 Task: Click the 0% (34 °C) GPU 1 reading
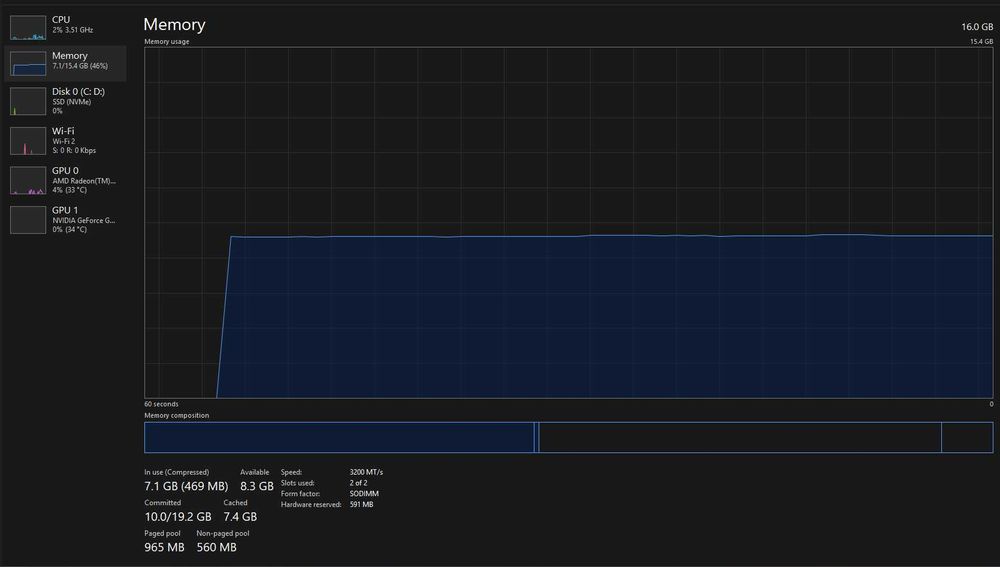(70, 230)
